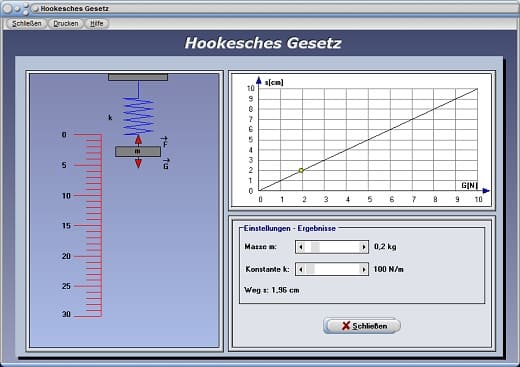520x367 pixels.
Task: Click the 'Masse m:' label
Action: 260,247
